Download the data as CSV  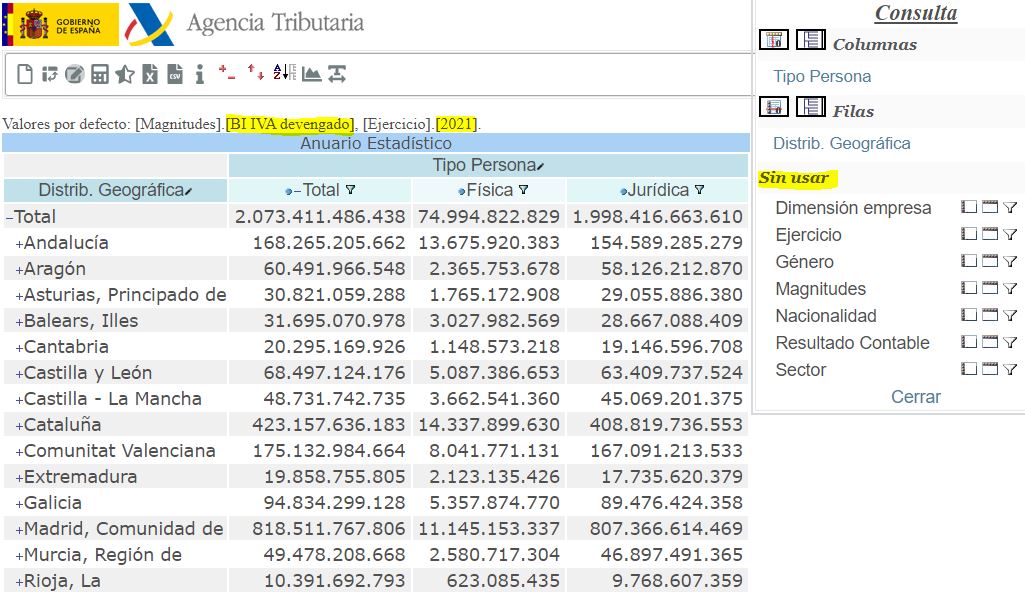tap(175, 74)
